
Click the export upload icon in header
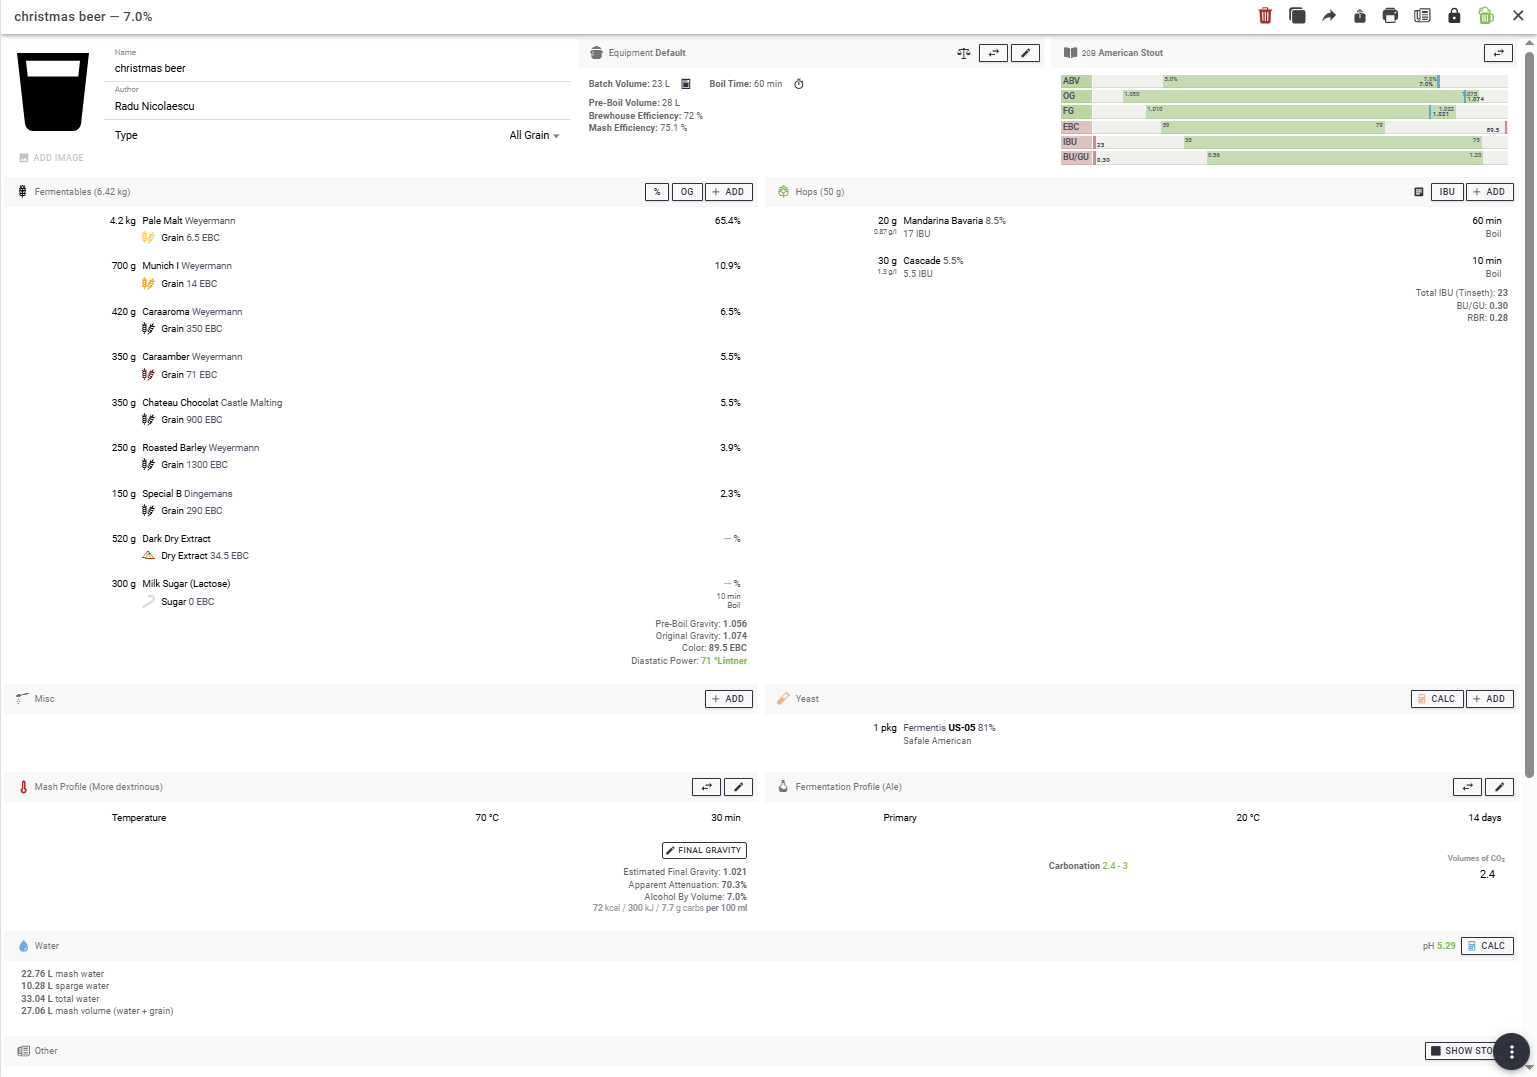[x=1360, y=16]
